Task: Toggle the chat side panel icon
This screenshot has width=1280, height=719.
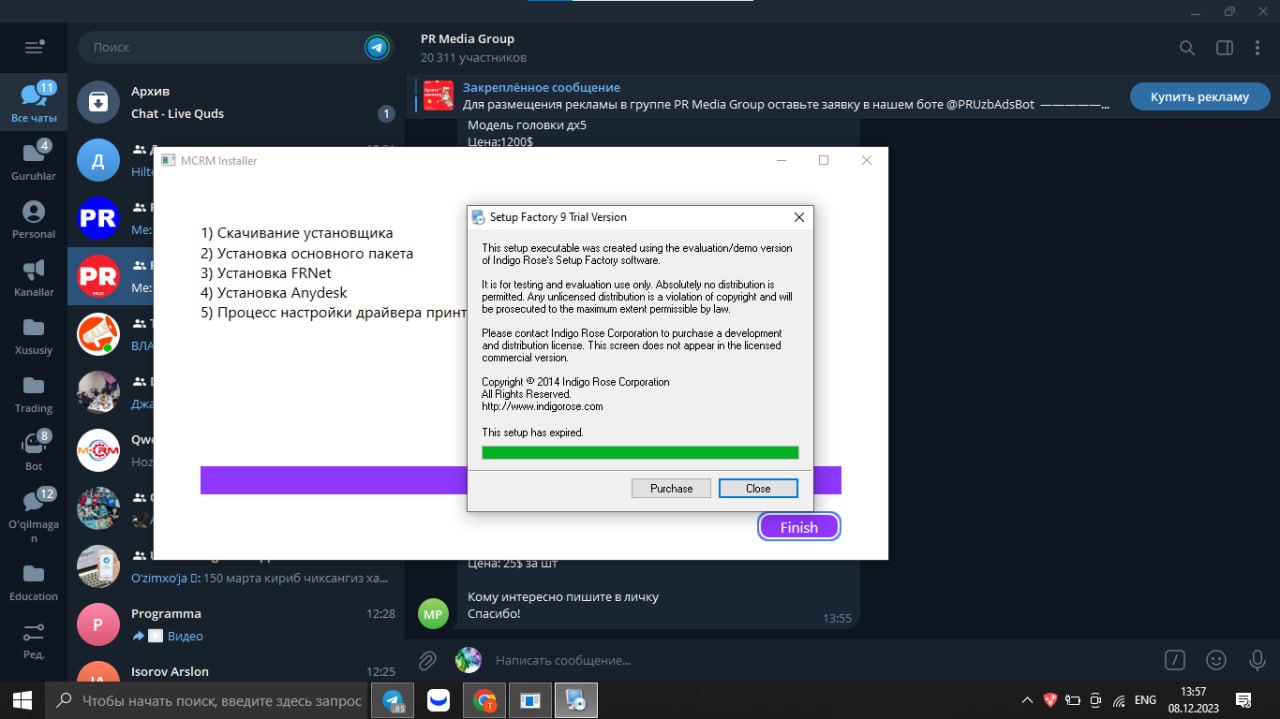Action: click(x=1224, y=48)
